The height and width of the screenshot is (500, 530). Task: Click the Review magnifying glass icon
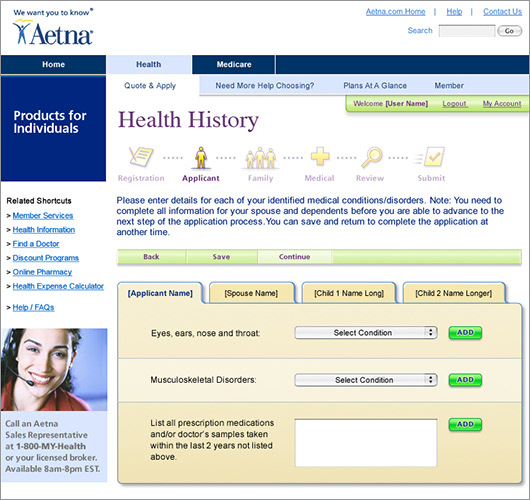pyautogui.click(x=371, y=157)
